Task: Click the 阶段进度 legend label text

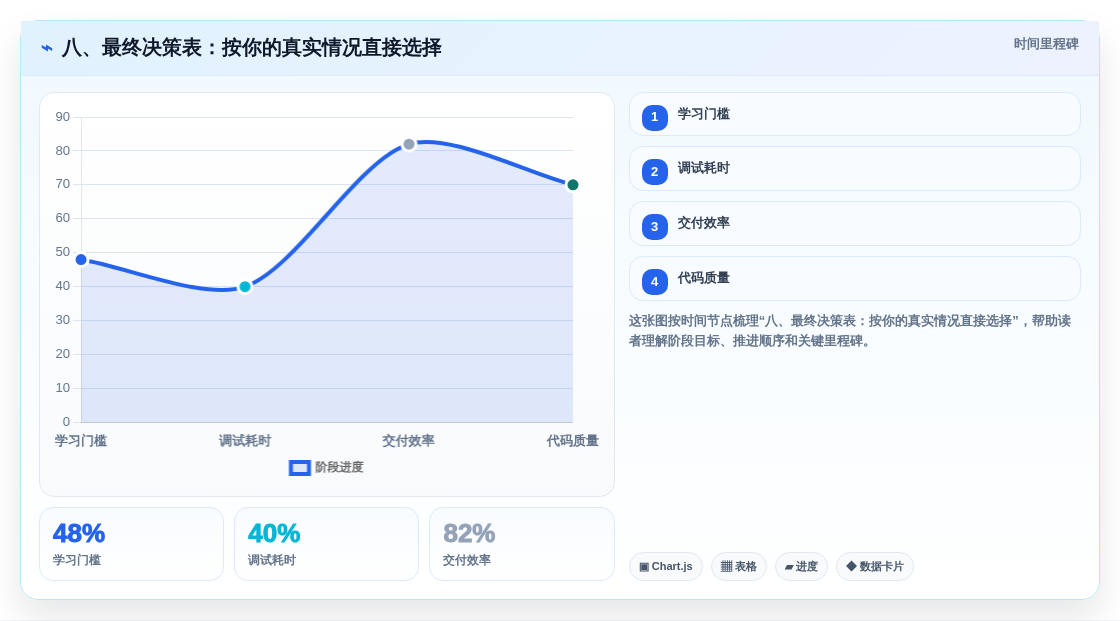Action: 339,467
